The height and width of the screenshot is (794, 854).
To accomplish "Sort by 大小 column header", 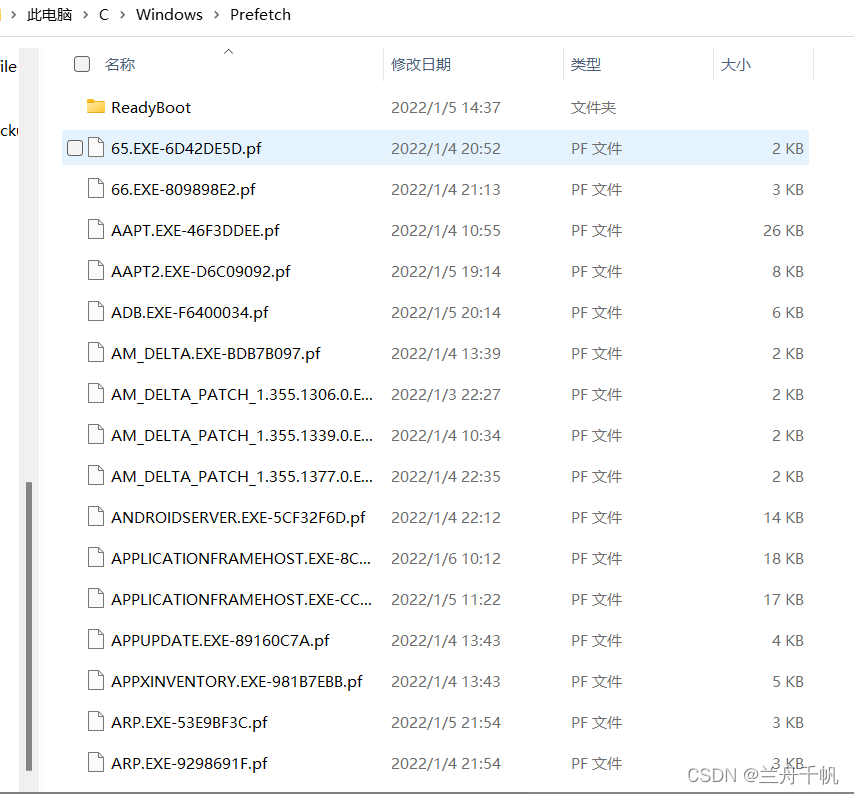I will coord(735,65).
